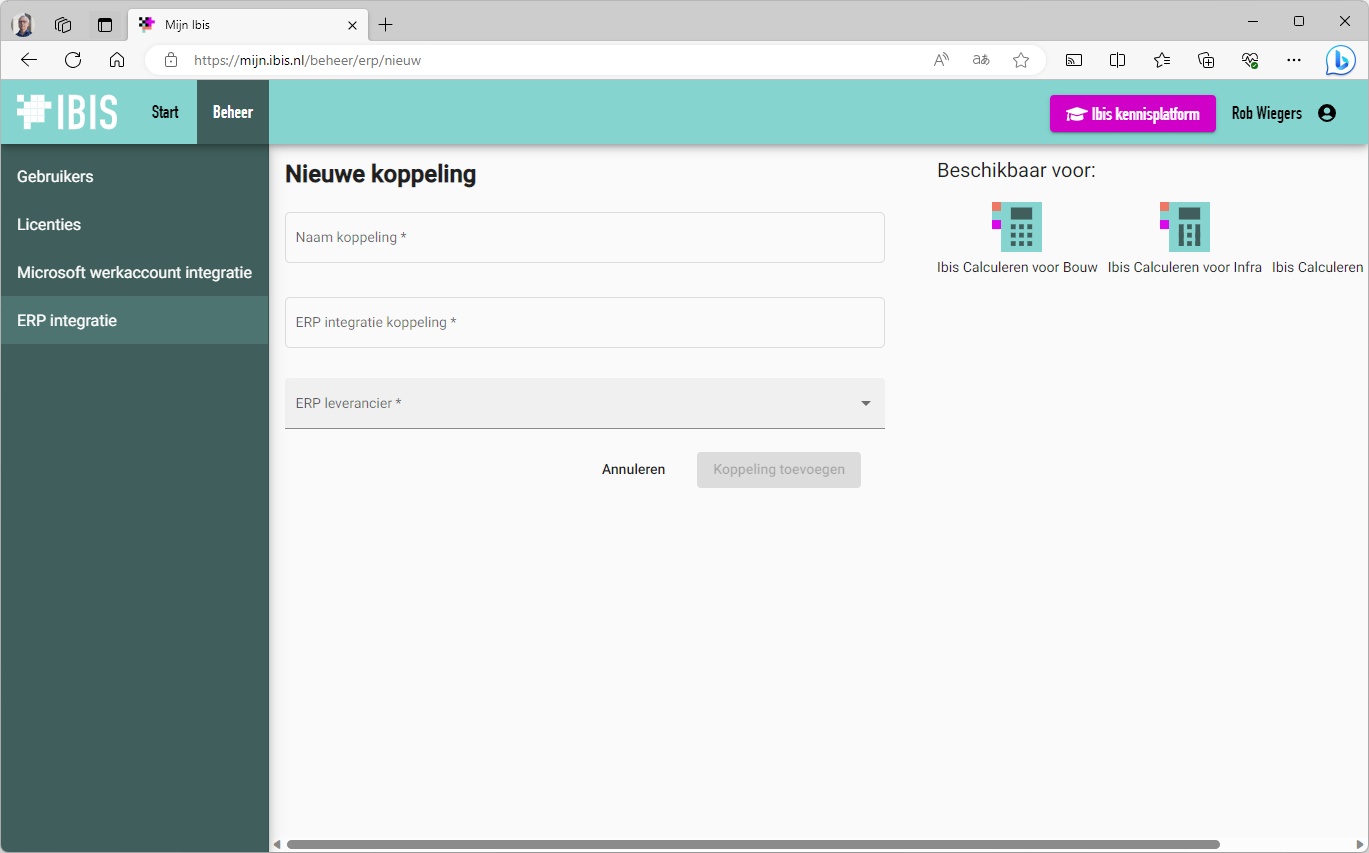Click the IBIS logo in header
1369x853 pixels.
[67, 112]
